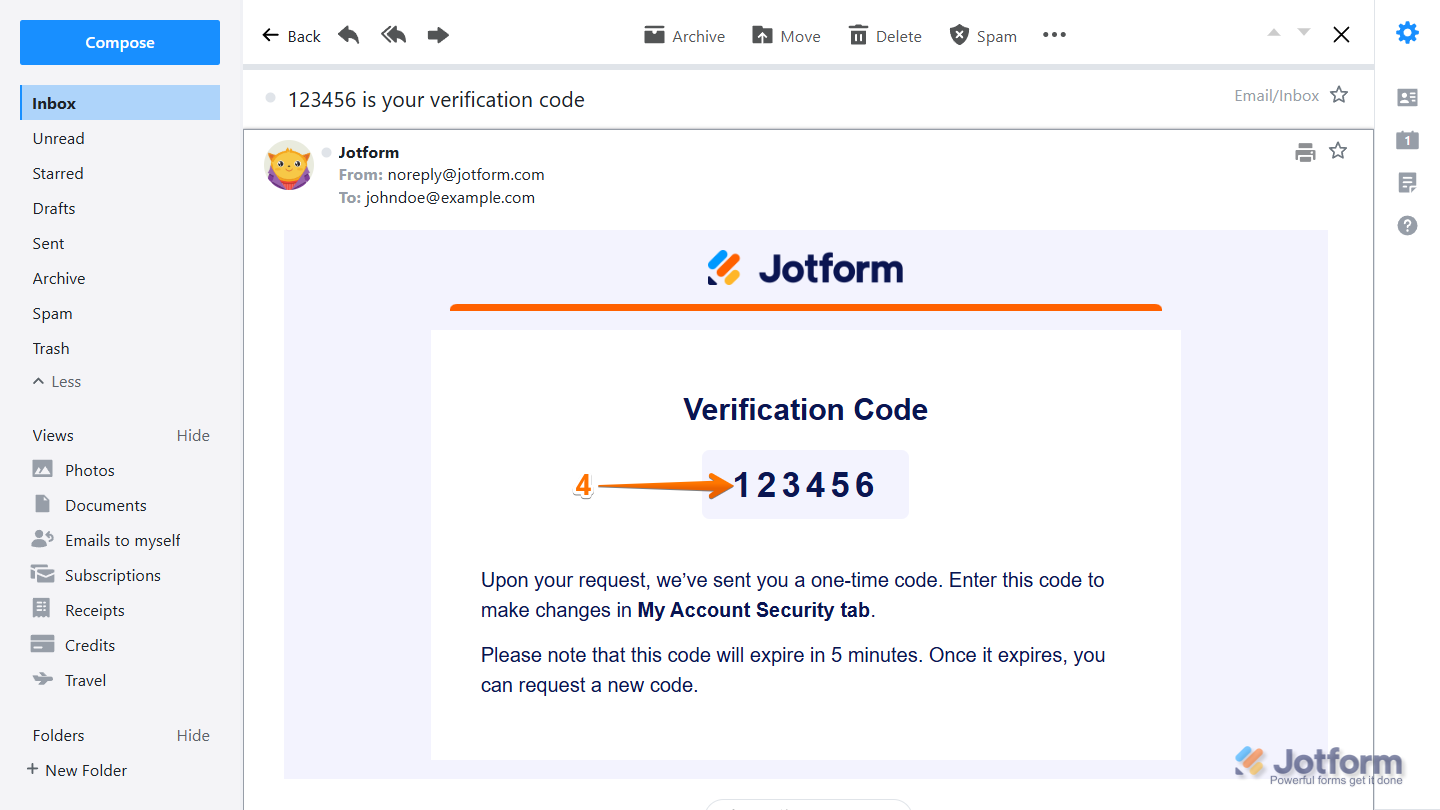The image size is (1440, 810).
Task: Select the unread indicator dot beside the subject
Action: tap(270, 97)
